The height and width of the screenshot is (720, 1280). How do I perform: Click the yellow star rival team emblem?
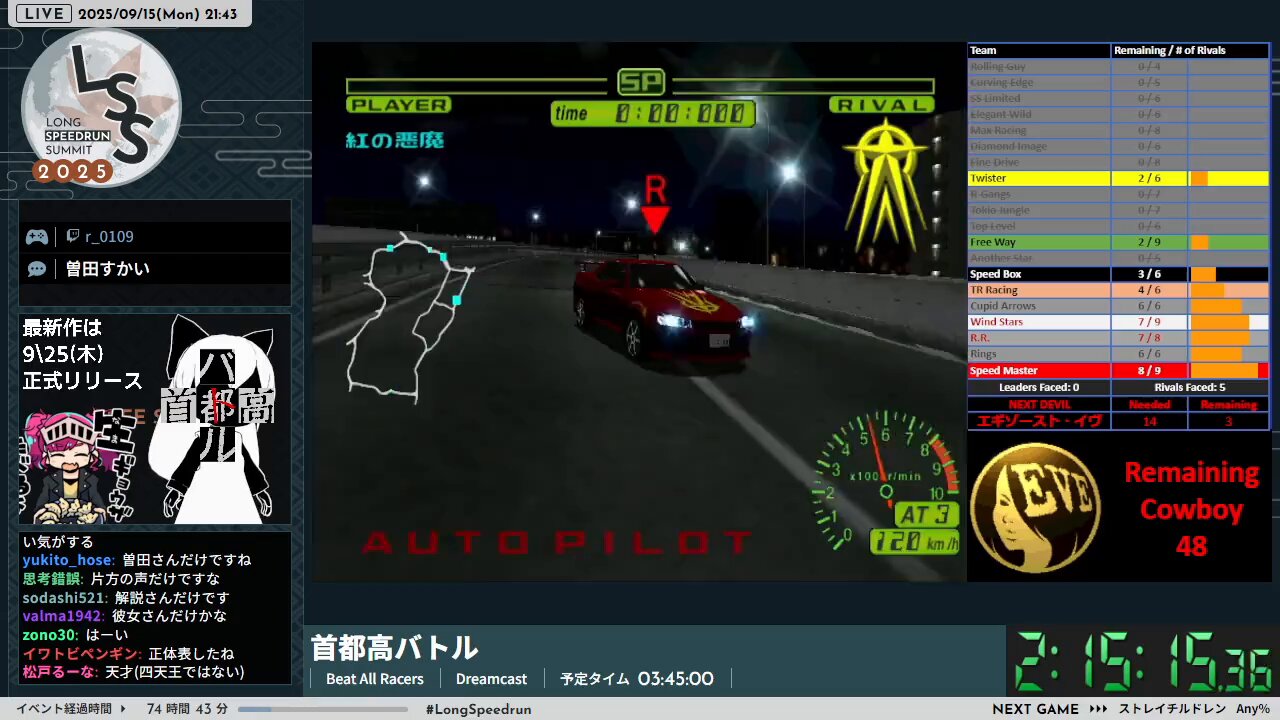[x=884, y=185]
